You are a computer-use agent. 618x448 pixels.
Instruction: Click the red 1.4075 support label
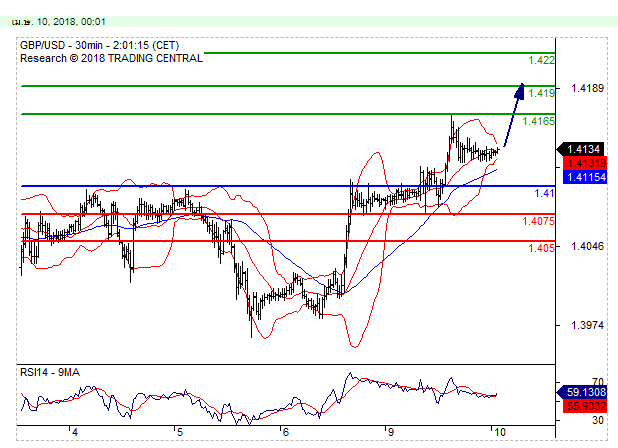click(x=538, y=221)
